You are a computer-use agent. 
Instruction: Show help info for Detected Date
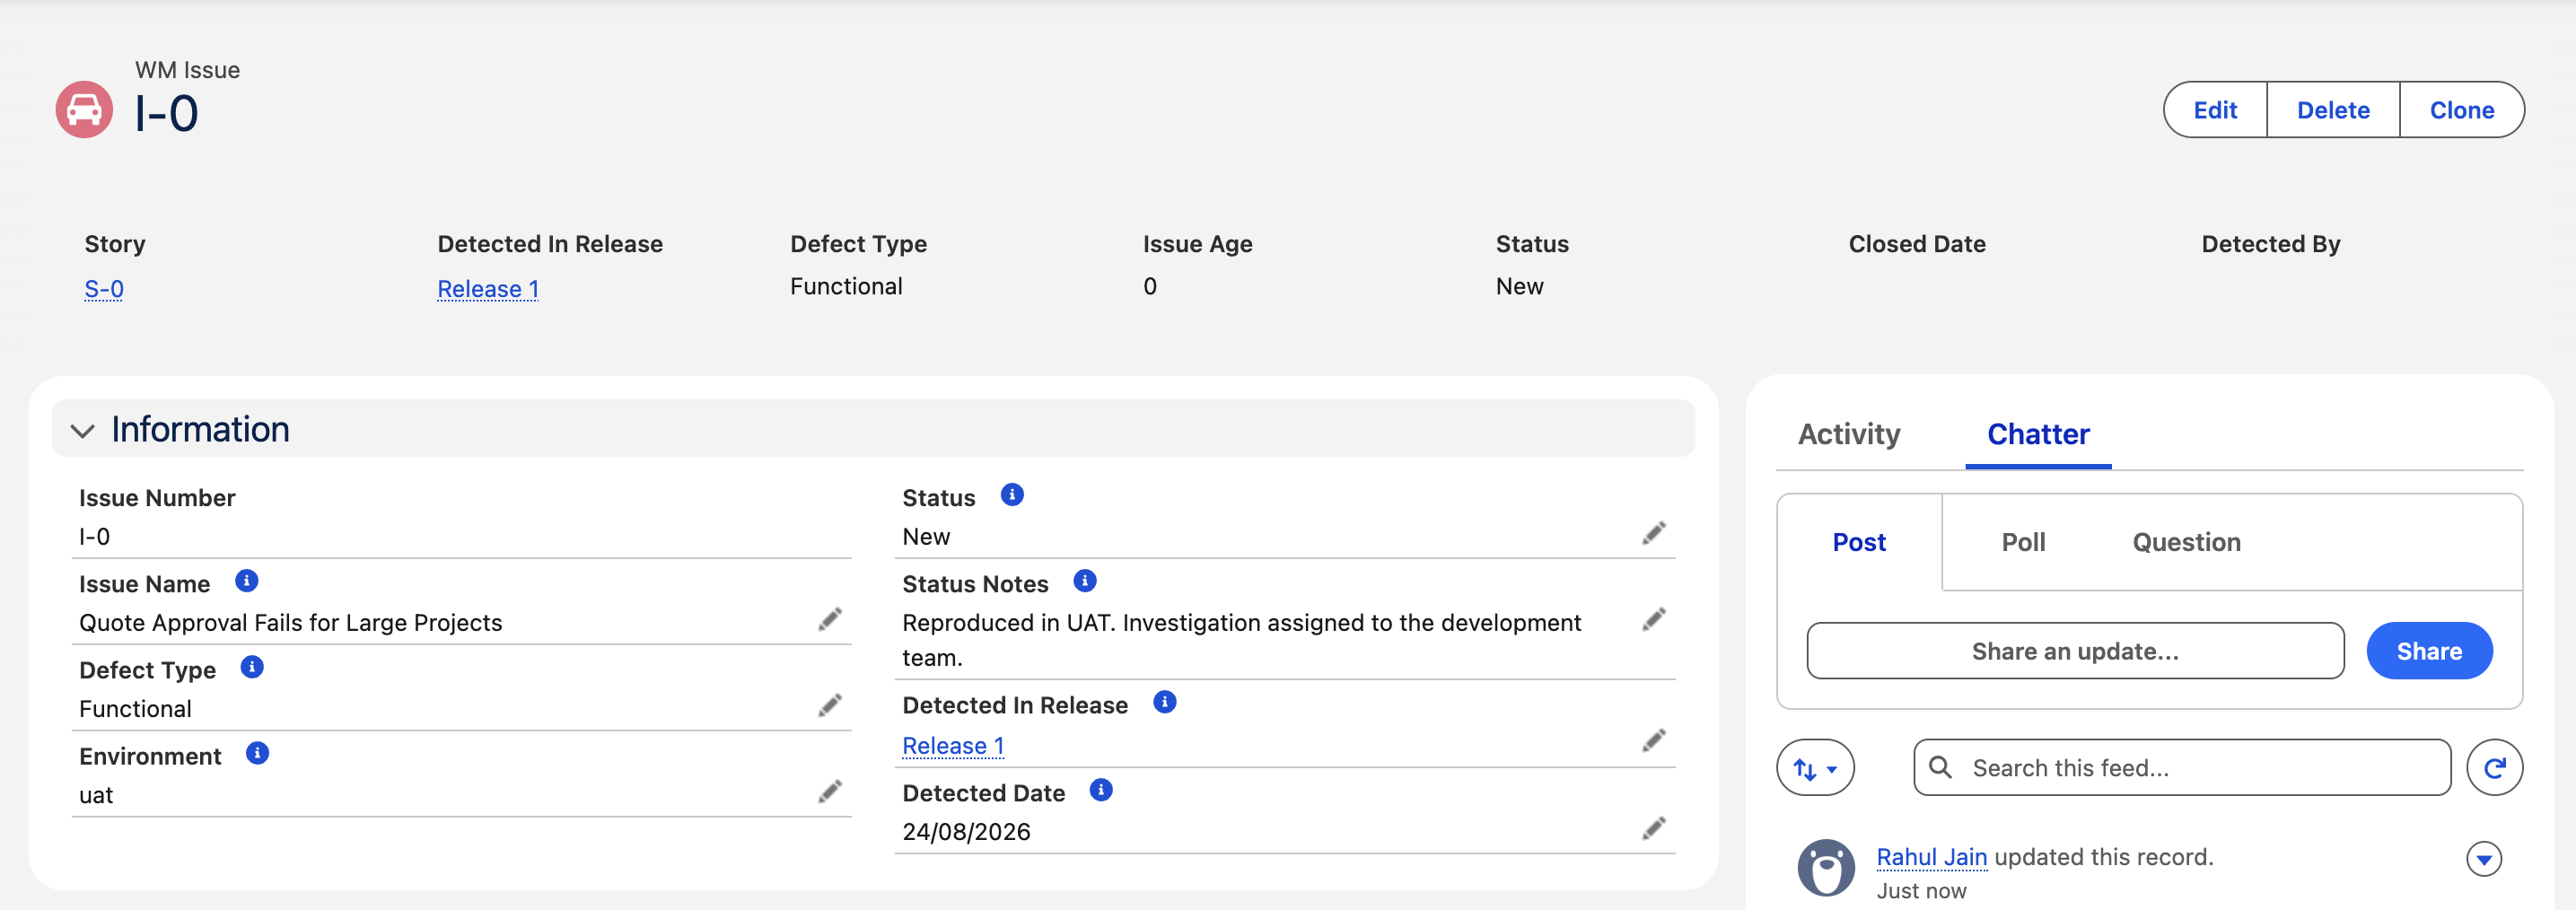pos(1101,790)
